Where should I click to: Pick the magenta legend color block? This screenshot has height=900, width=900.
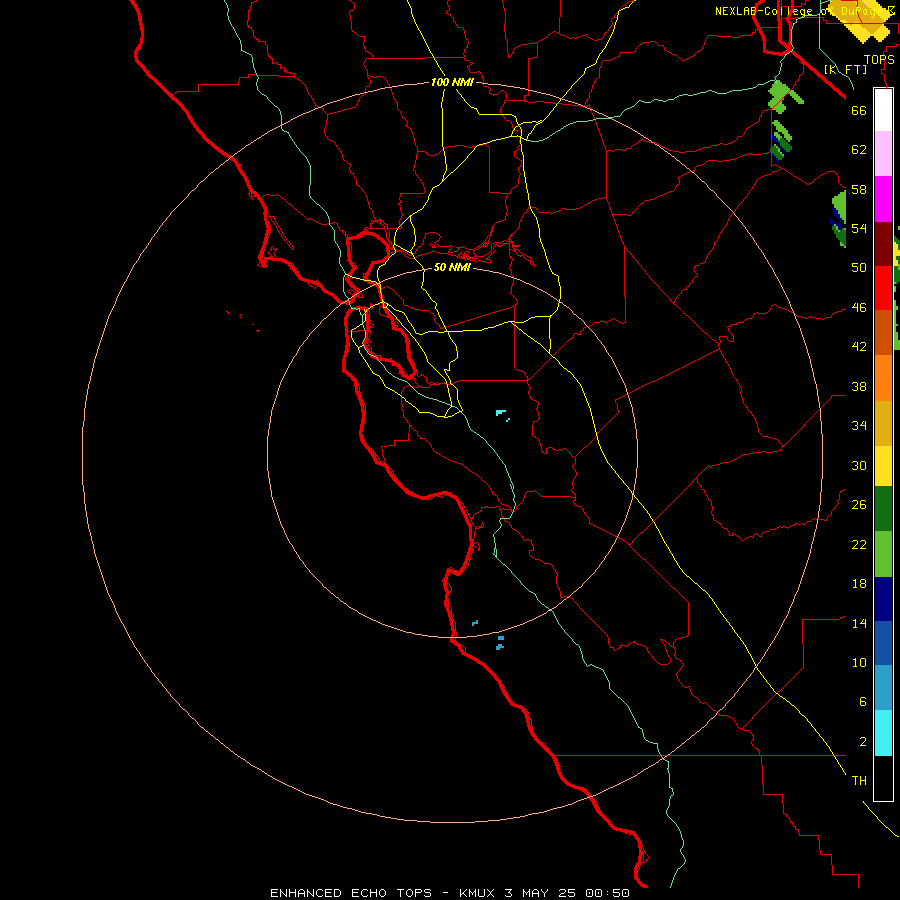[x=883, y=199]
